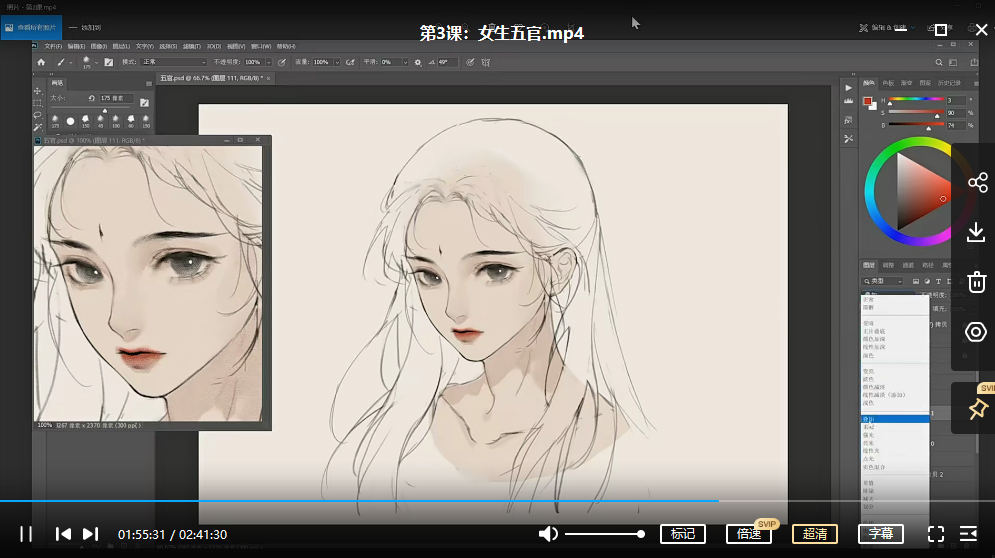Download the video file
The height and width of the screenshot is (558, 995).
point(977,233)
